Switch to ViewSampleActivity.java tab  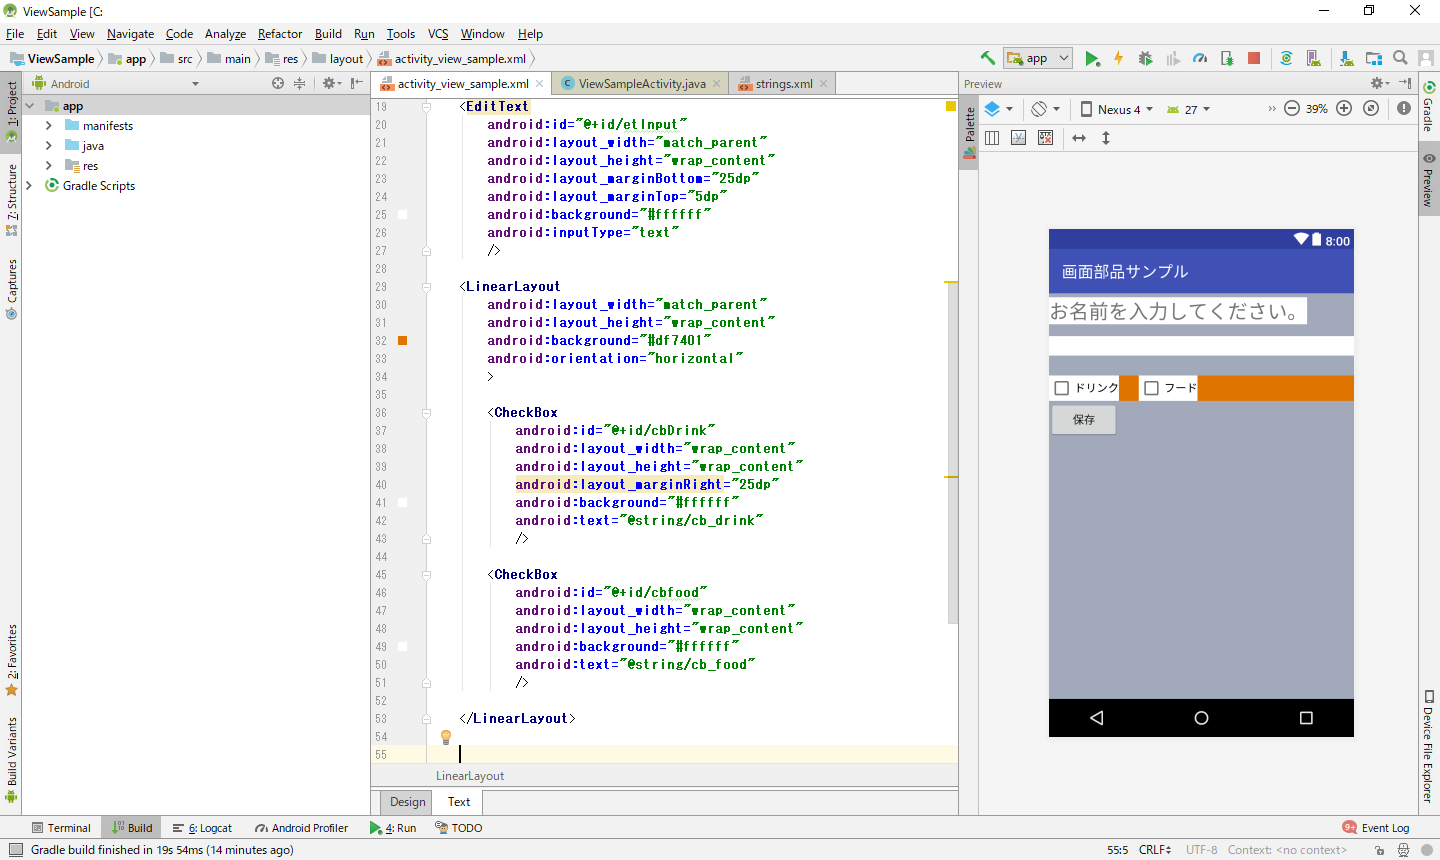click(641, 84)
